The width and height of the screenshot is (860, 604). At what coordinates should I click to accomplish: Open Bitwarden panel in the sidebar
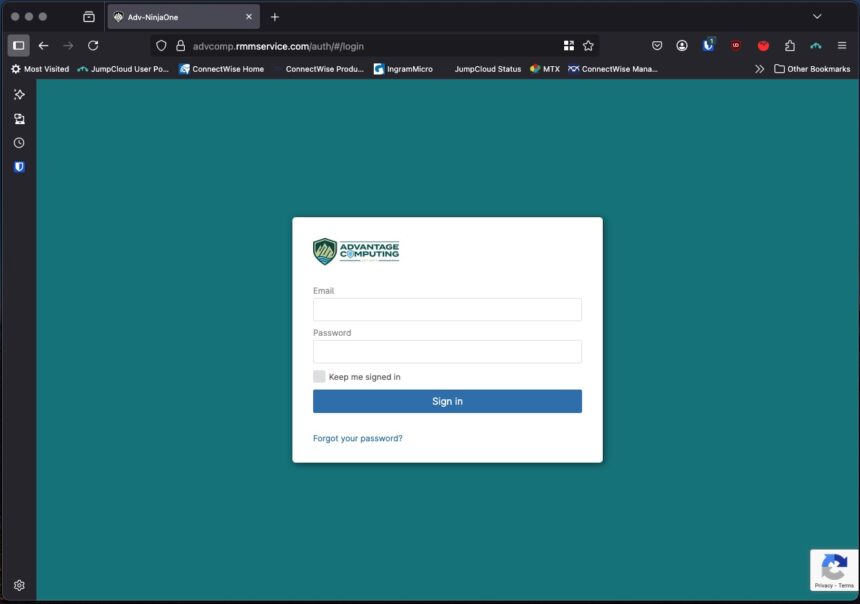pos(19,167)
